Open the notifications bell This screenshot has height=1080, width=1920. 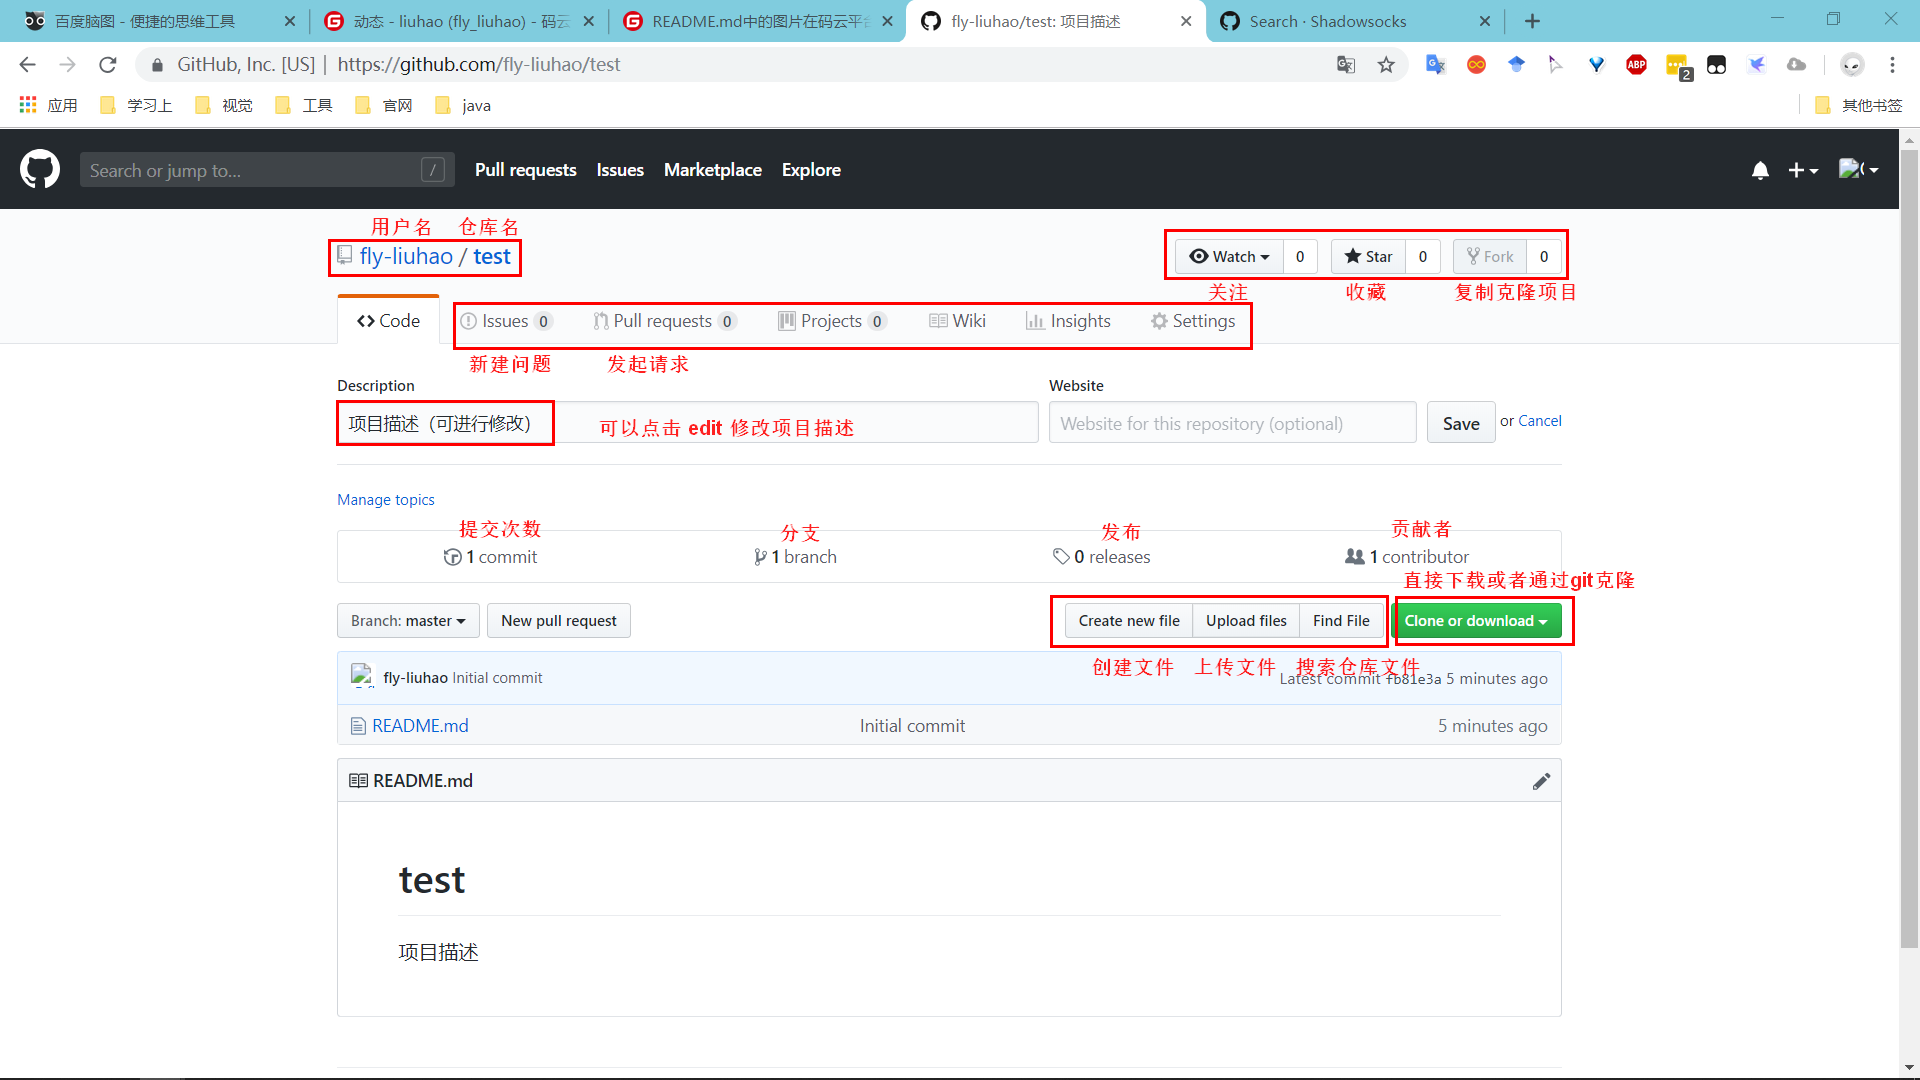[x=1760, y=171]
